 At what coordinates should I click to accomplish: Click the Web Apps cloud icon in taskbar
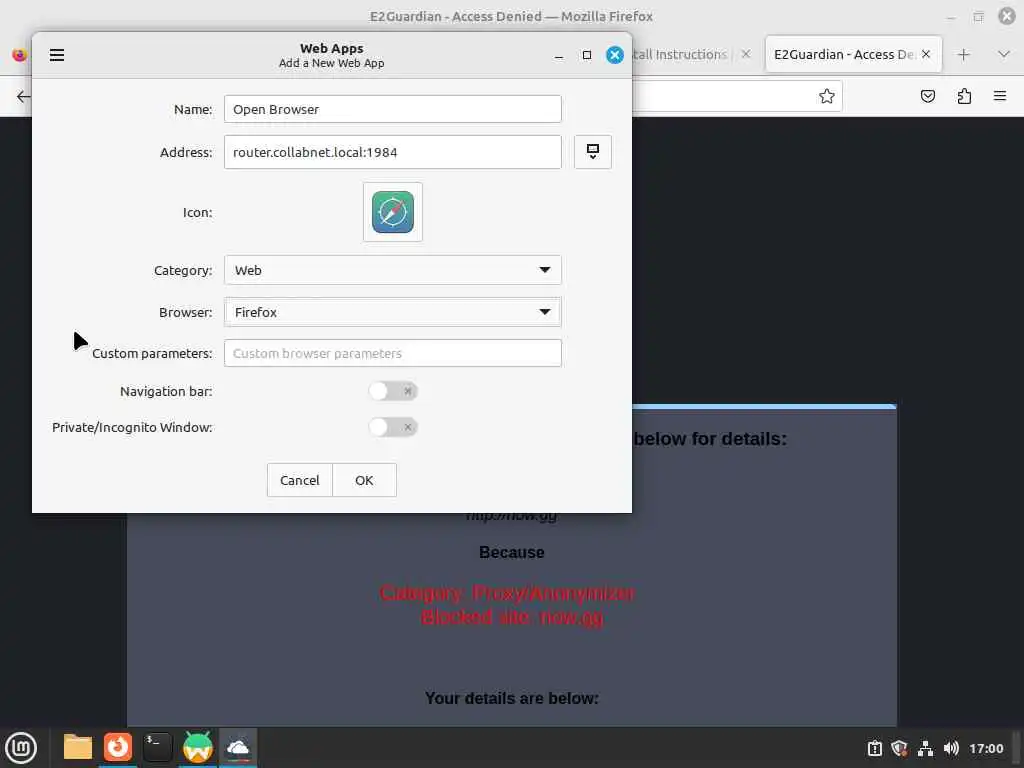point(238,747)
